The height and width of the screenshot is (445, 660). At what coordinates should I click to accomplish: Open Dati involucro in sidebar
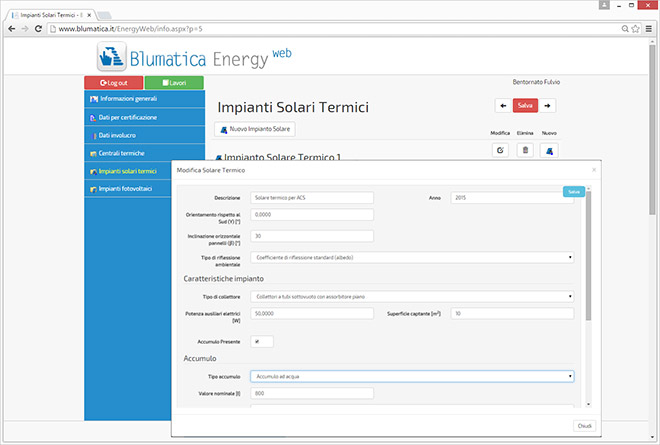point(145,135)
